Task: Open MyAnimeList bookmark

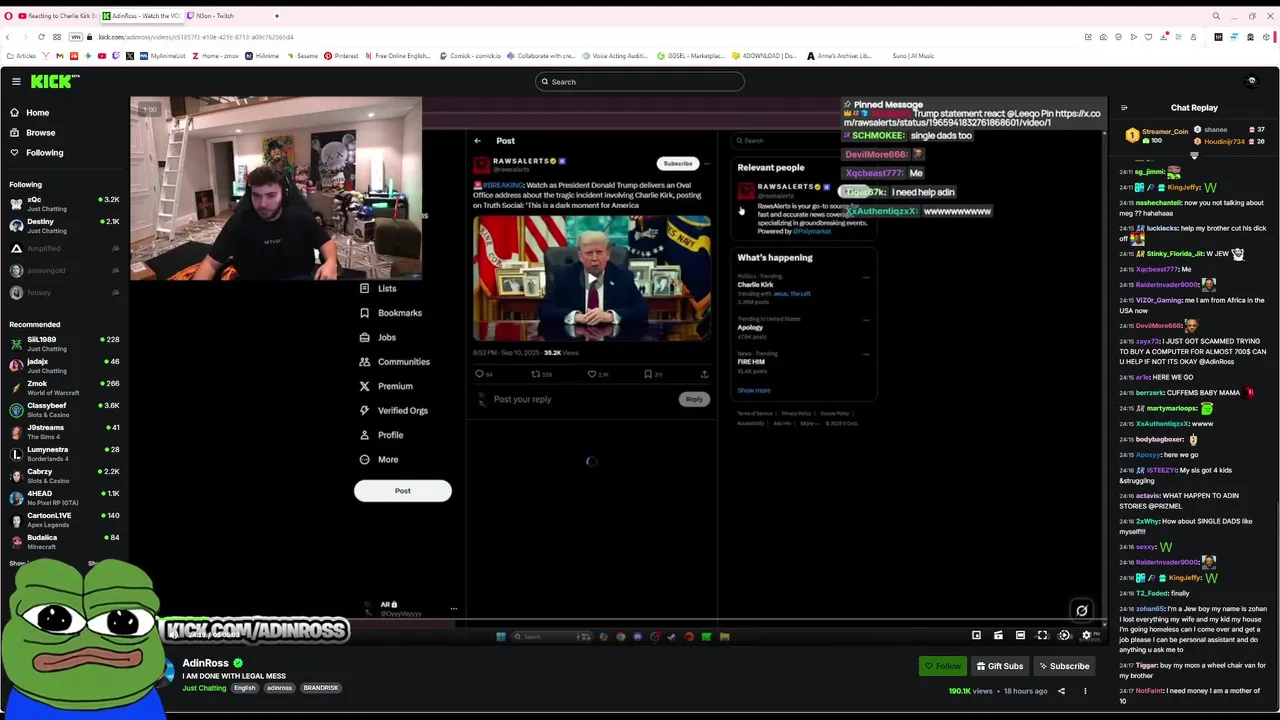Action: click(x=163, y=56)
